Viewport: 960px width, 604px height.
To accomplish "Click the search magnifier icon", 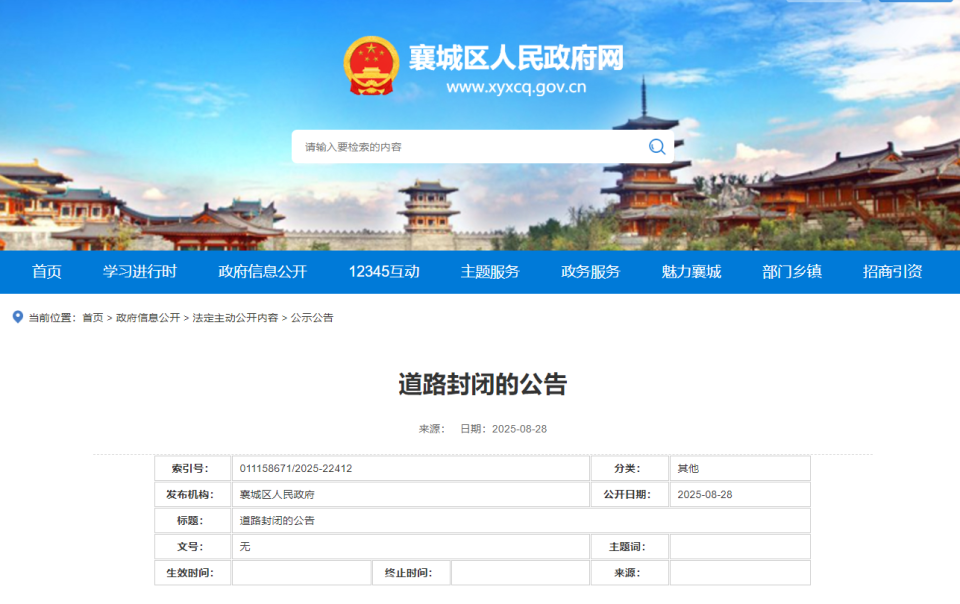I will click(x=657, y=146).
